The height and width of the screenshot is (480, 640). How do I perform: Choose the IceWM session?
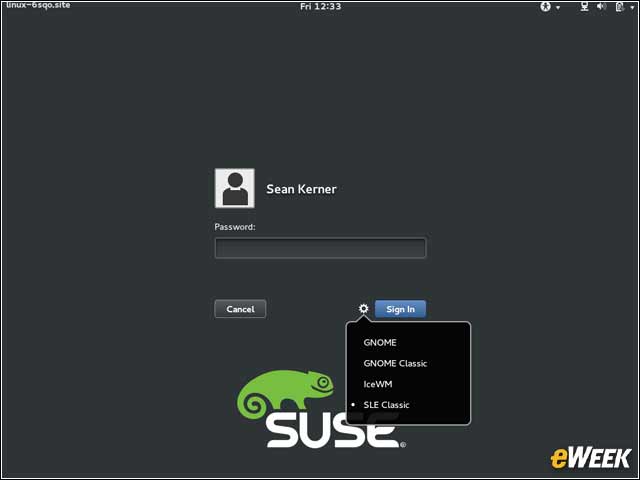tap(378, 384)
